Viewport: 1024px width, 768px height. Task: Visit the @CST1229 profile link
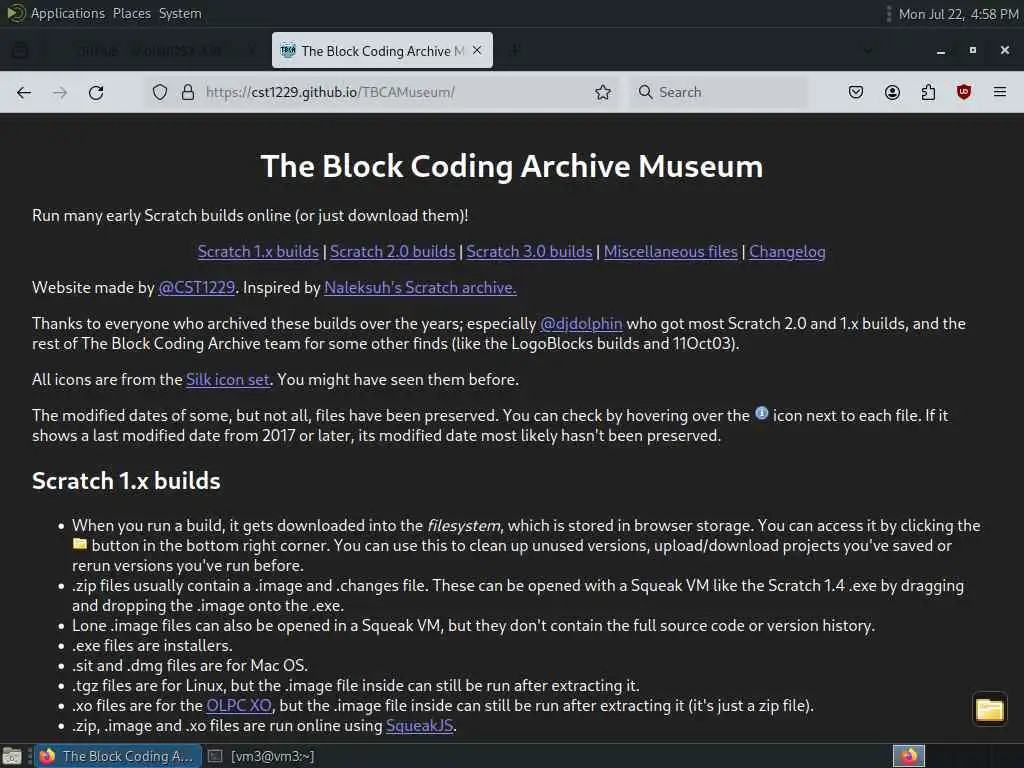pos(197,287)
